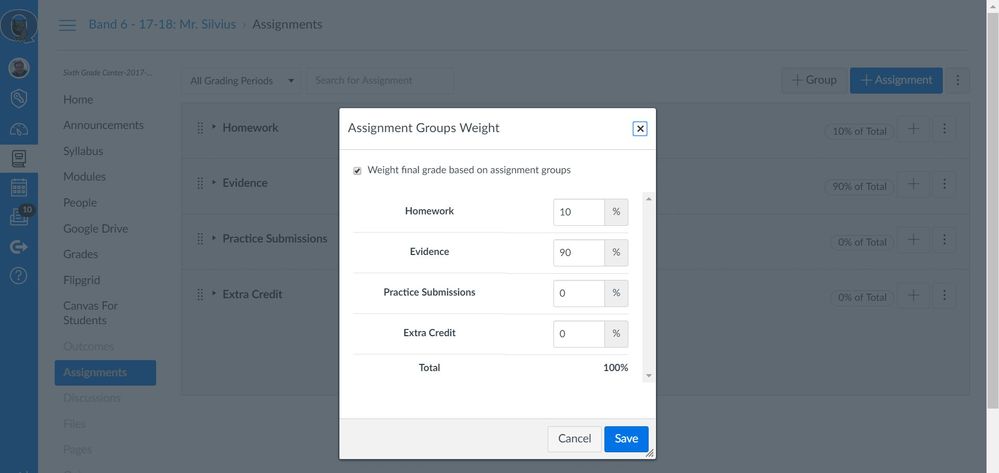
Task: Click the plus icon in Homework row
Action: [912, 129]
